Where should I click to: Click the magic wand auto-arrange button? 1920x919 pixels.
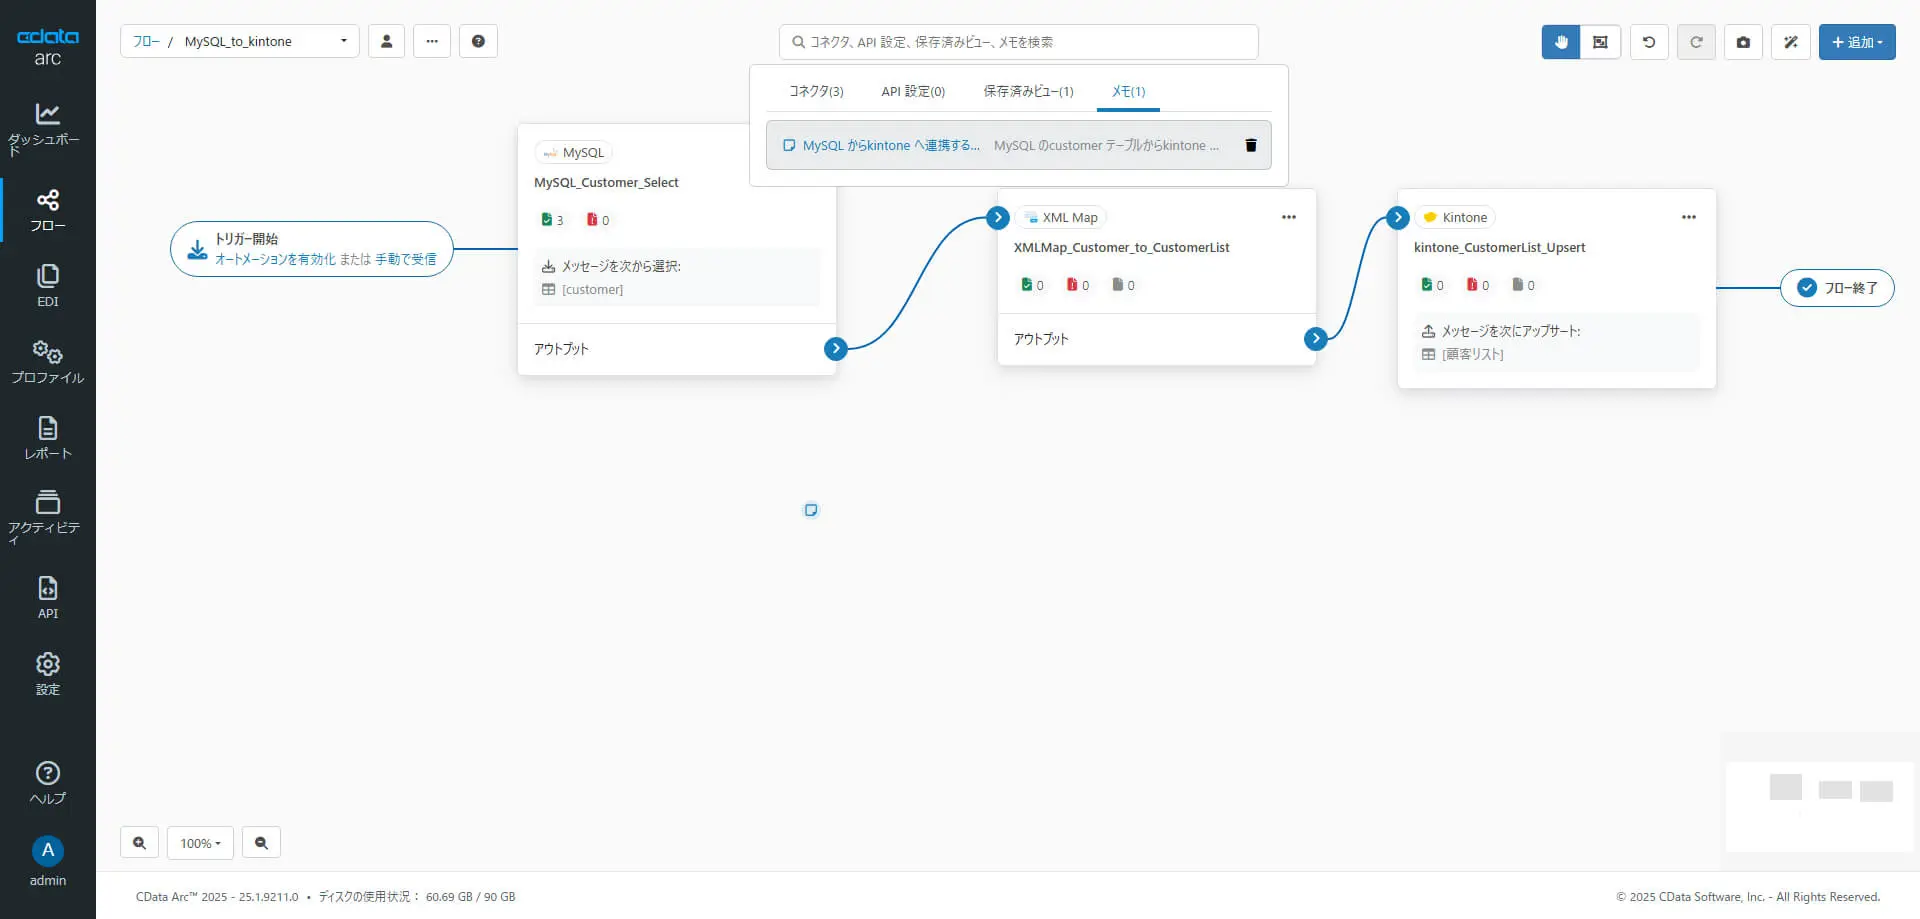[1791, 42]
